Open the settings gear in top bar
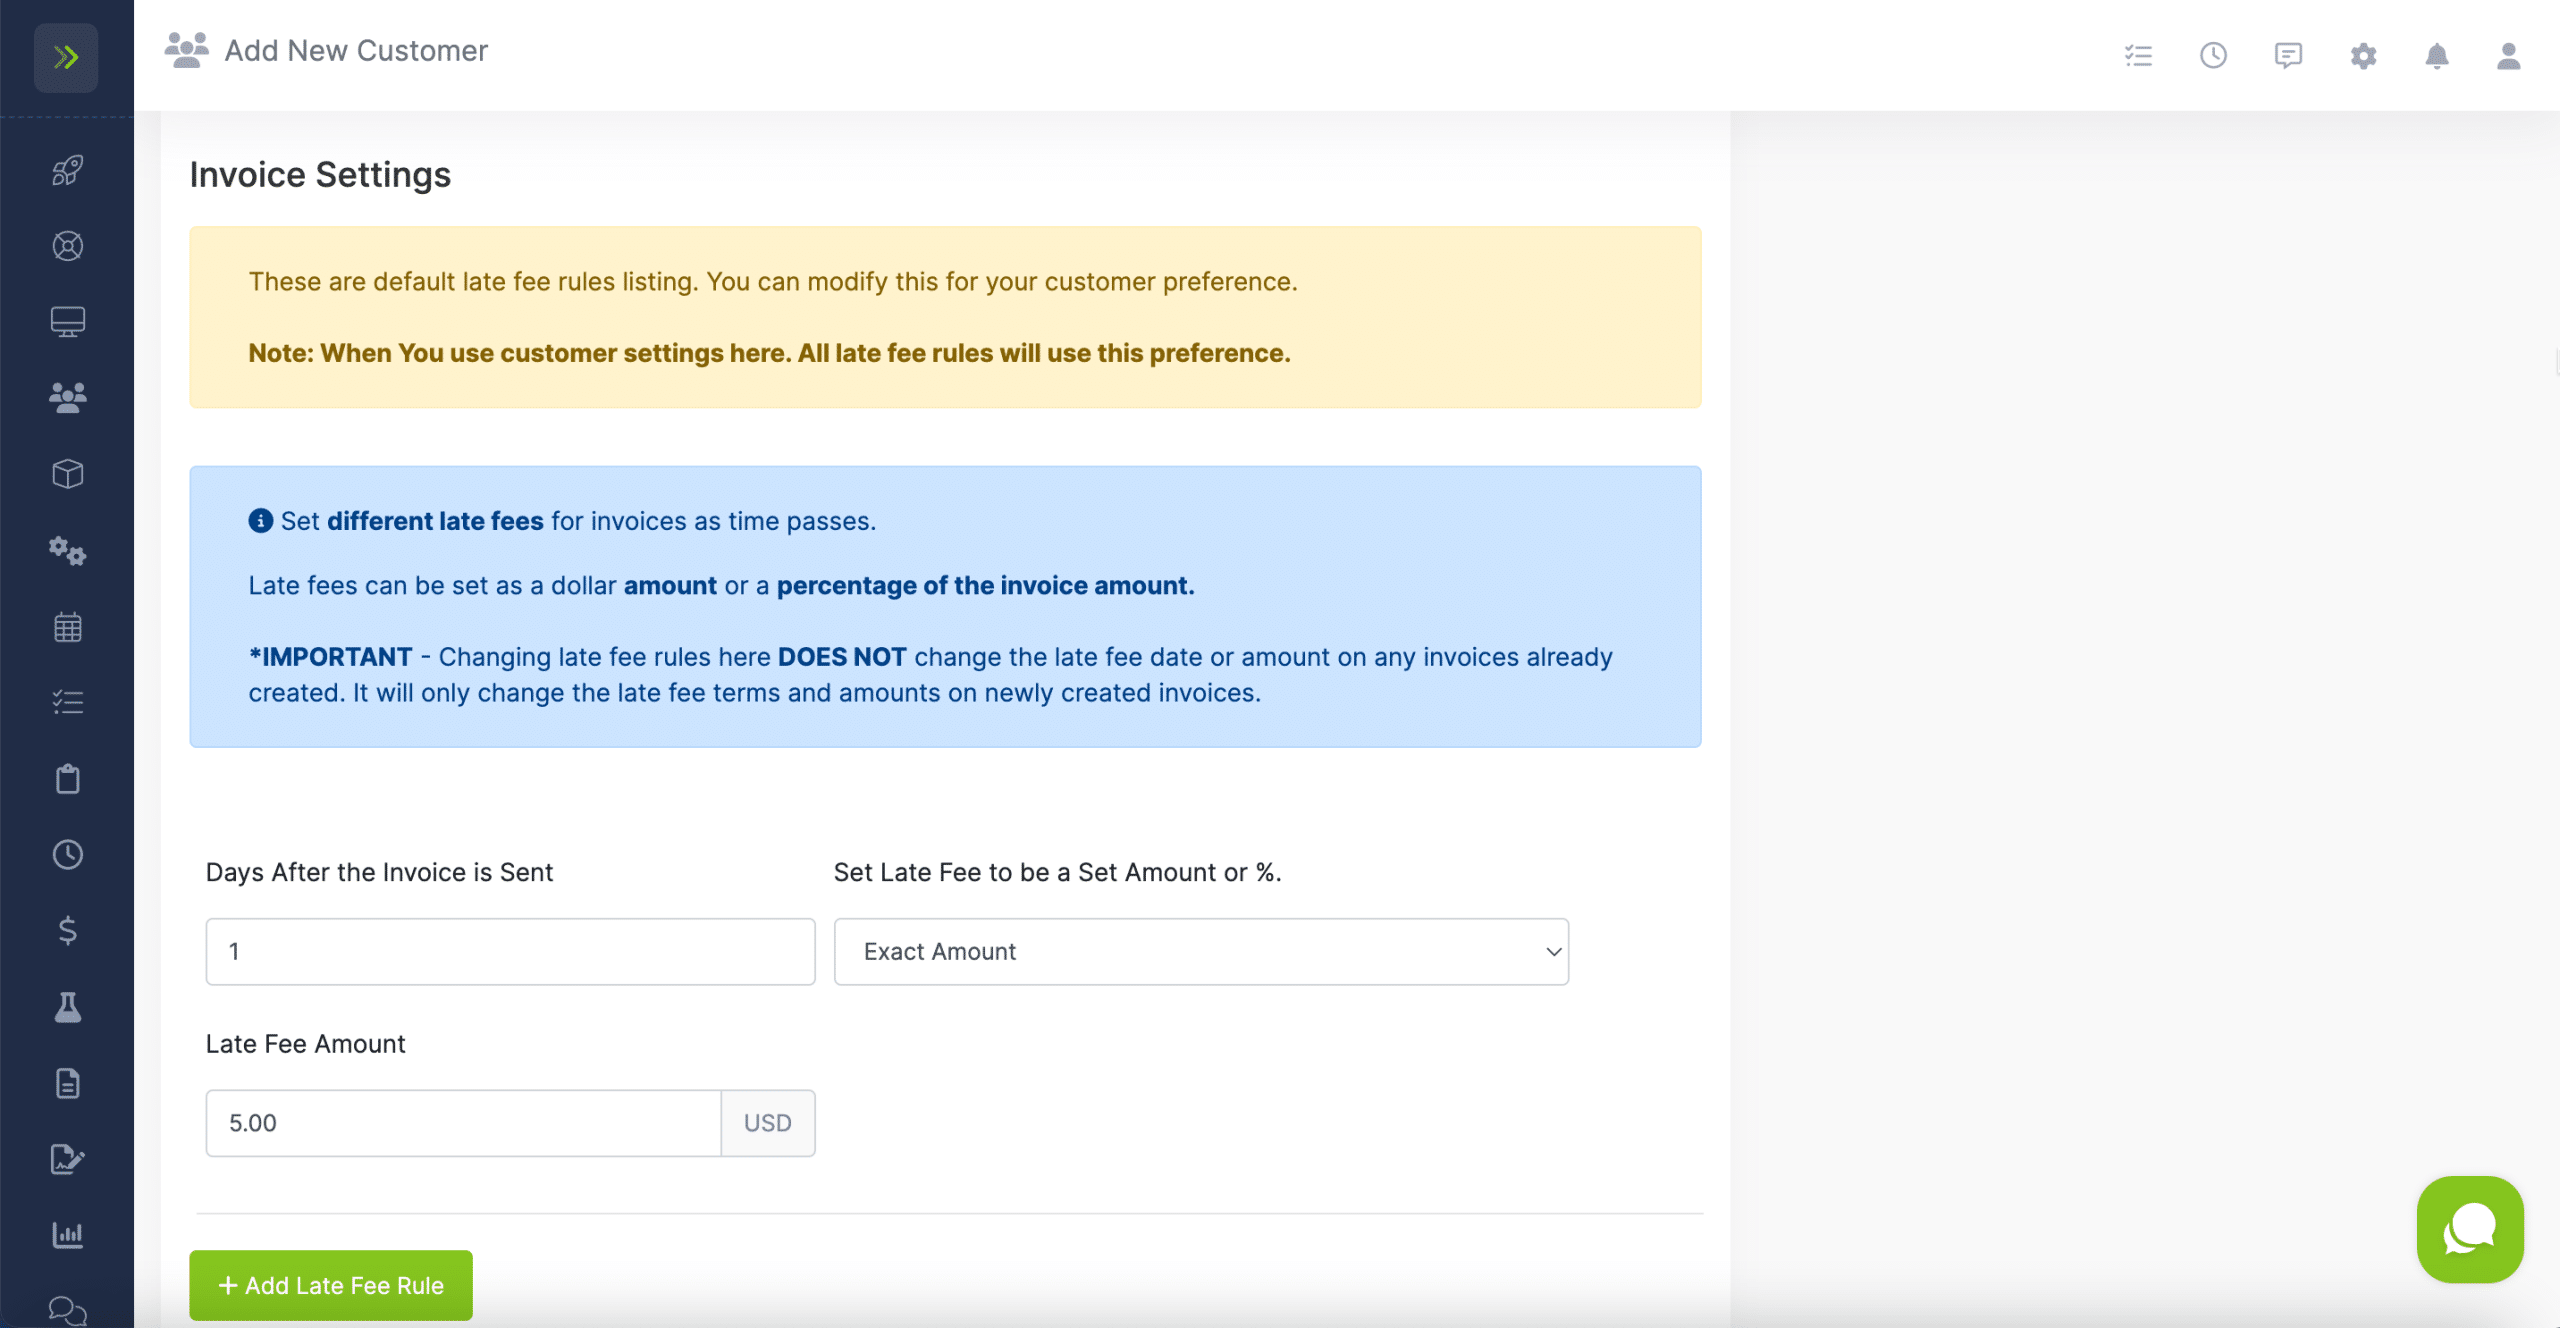Viewport: 2560px width, 1328px height. coord(2363,56)
